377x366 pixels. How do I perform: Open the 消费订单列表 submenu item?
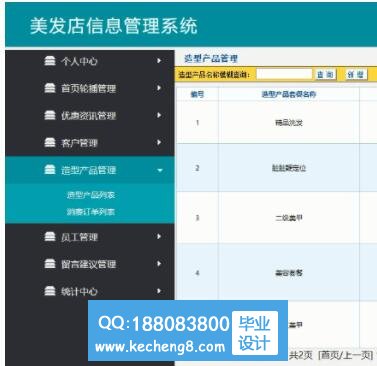tap(91, 212)
